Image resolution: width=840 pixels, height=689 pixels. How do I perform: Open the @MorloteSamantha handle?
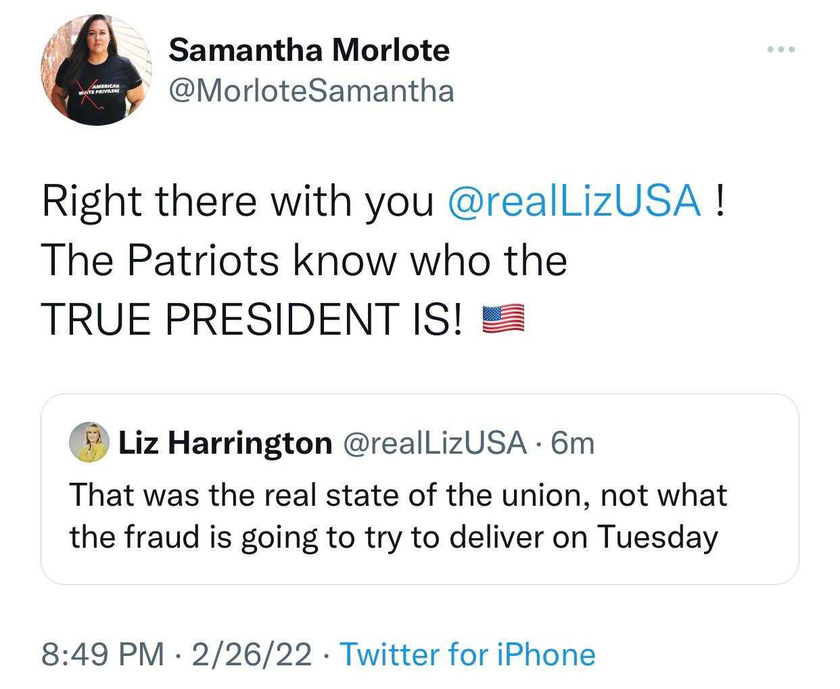pyautogui.click(x=312, y=91)
